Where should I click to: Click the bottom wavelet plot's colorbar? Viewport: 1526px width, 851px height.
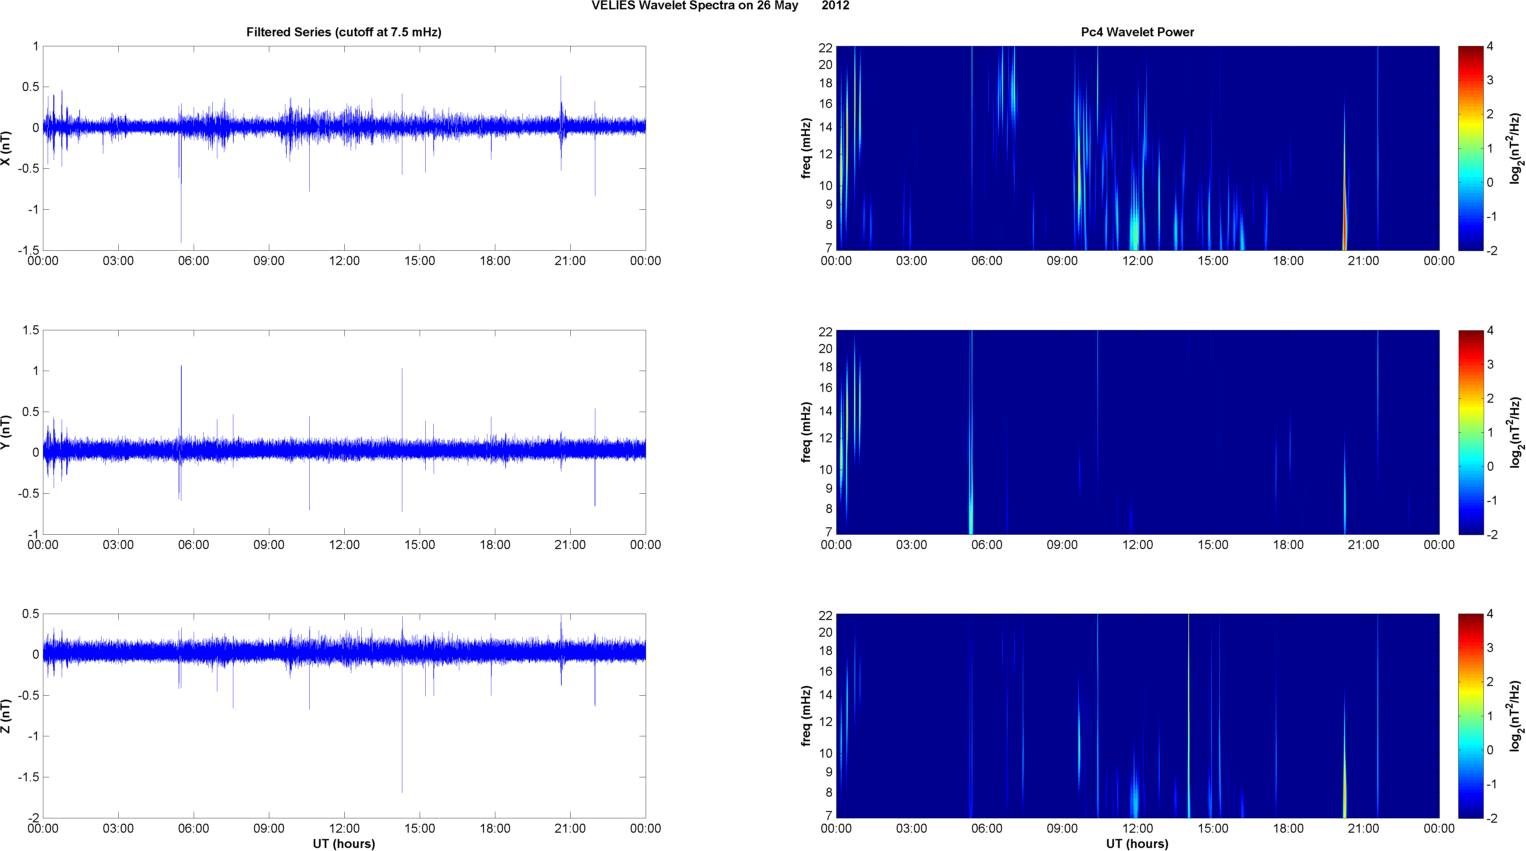point(1470,716)
